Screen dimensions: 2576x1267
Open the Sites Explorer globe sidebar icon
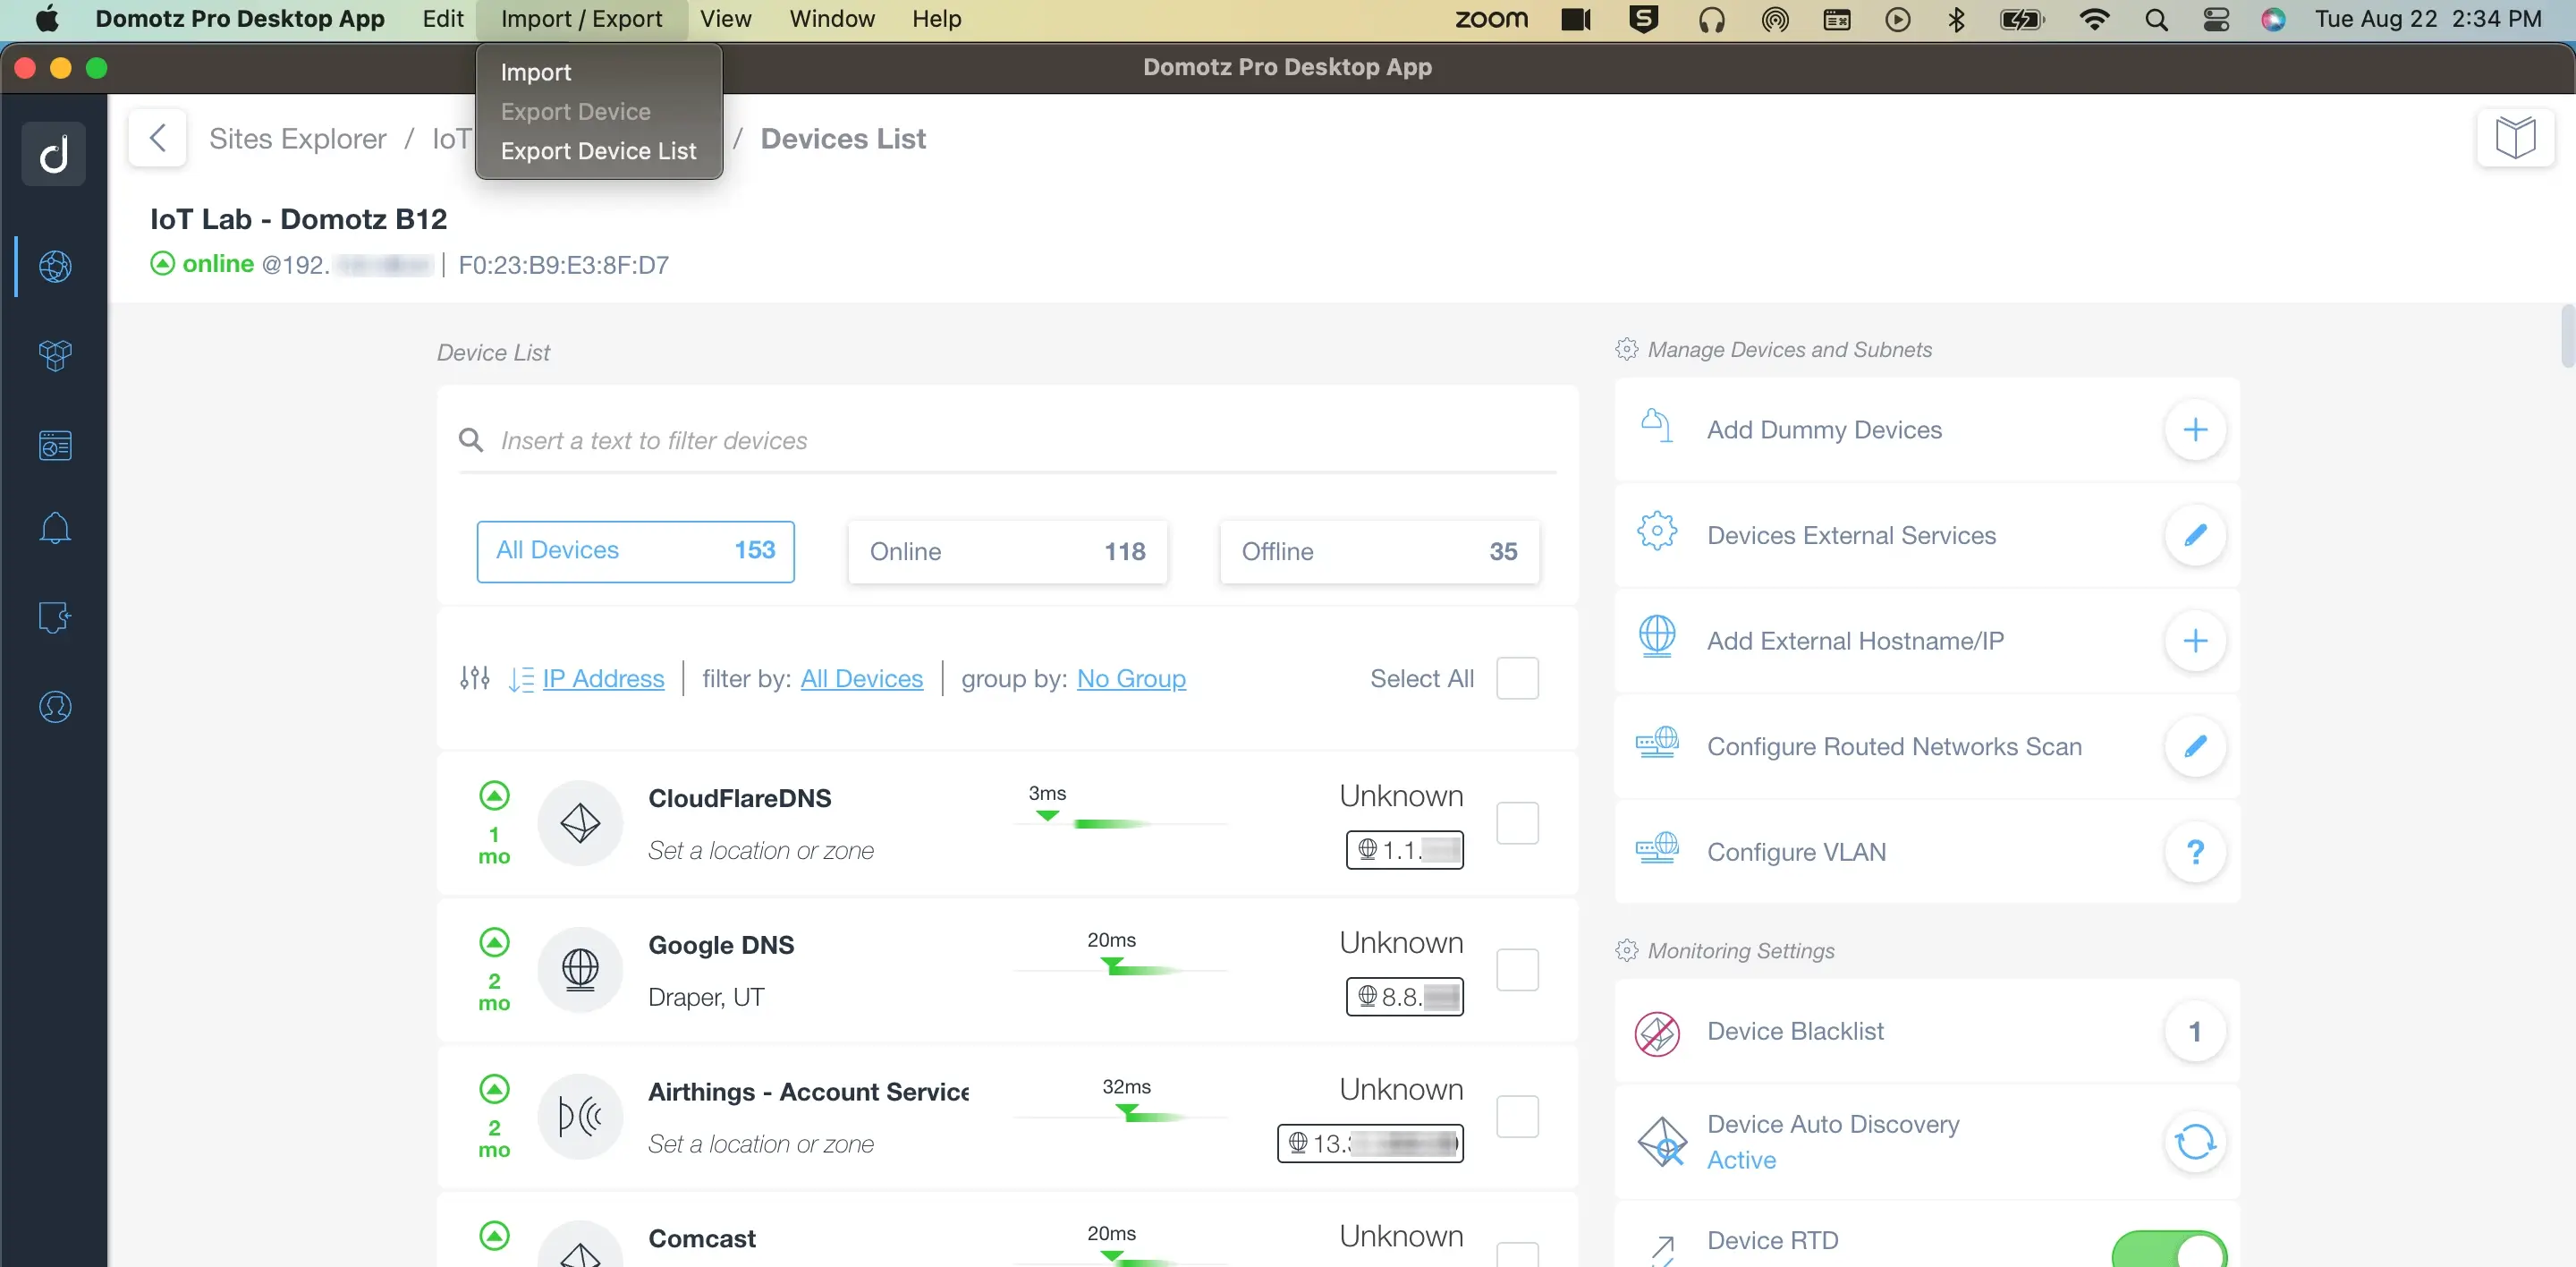click(x=55, y=266)
